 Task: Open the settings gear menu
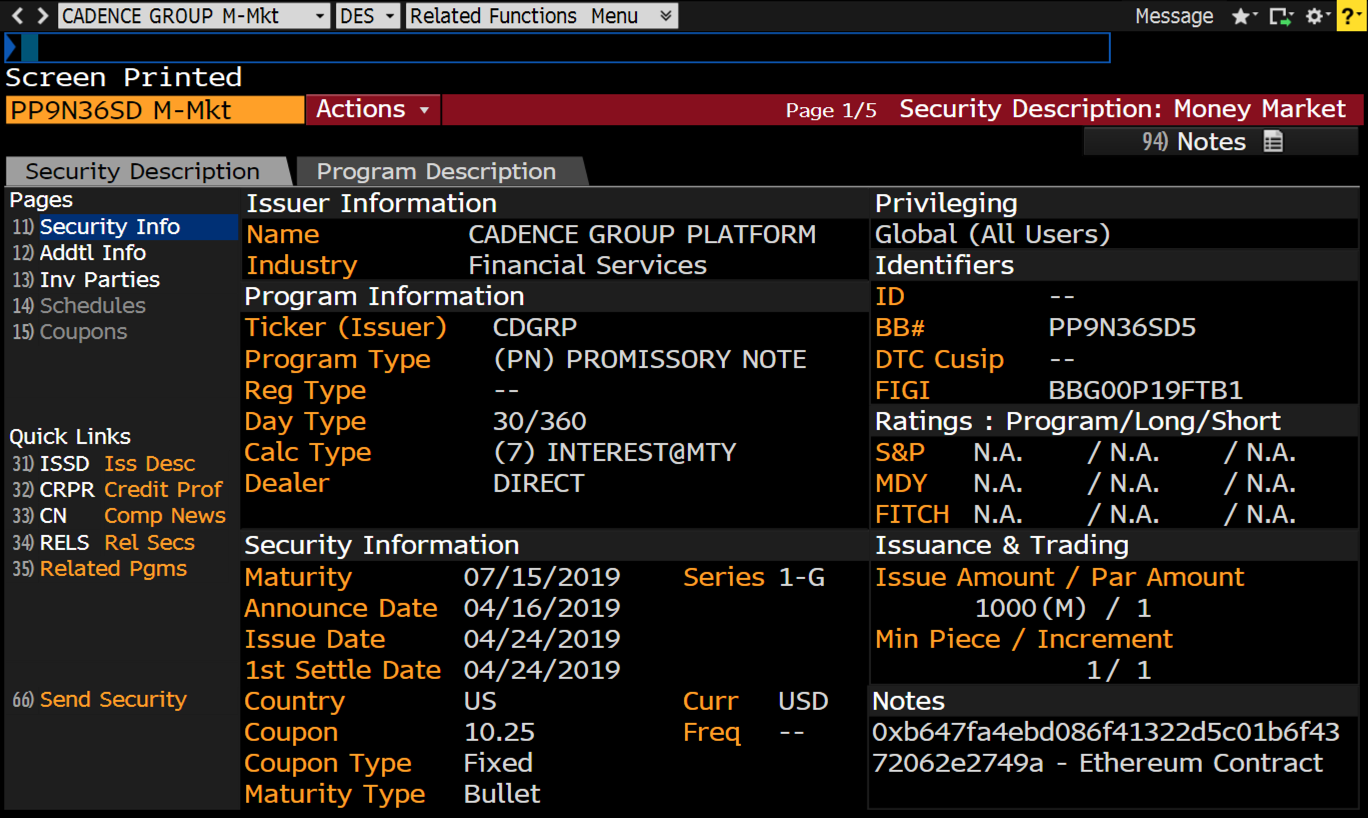coord(1317,16)
